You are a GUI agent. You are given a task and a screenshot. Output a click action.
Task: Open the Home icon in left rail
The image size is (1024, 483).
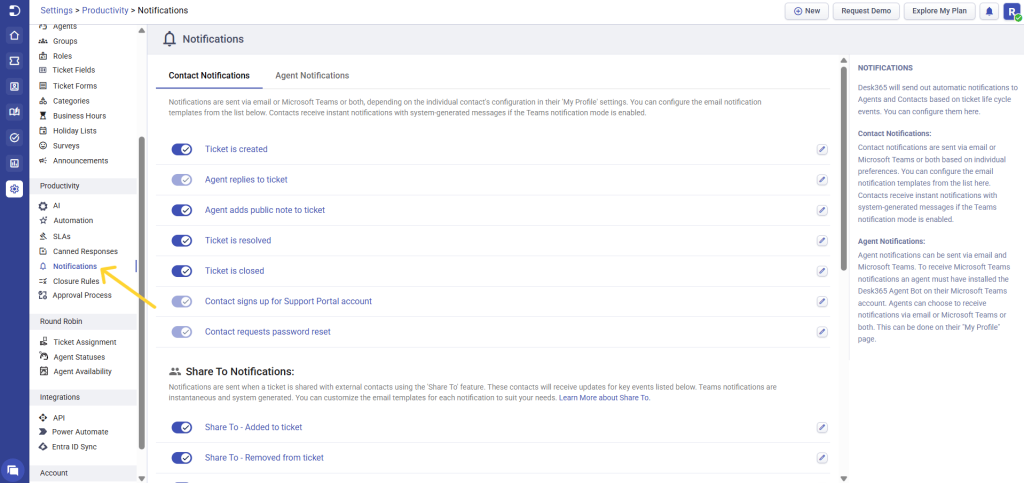pos(14,35)
